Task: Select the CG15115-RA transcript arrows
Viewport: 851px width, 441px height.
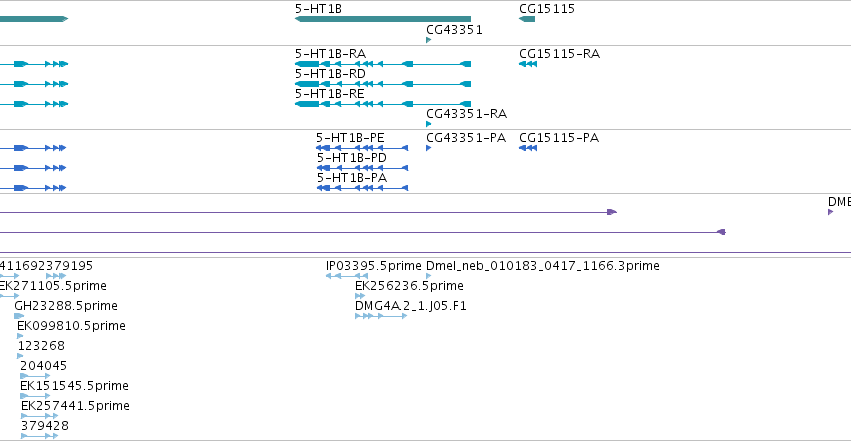Action: (x=528, y=64)
